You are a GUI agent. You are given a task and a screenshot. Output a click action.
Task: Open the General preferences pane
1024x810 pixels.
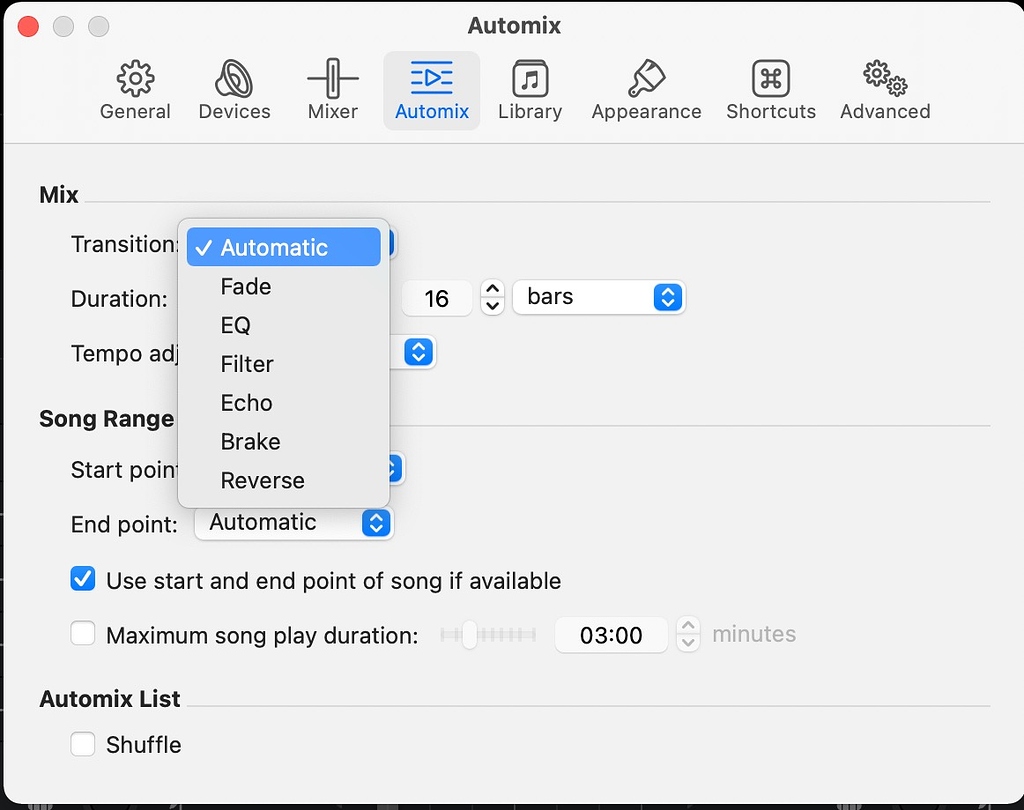click(135, 90)
